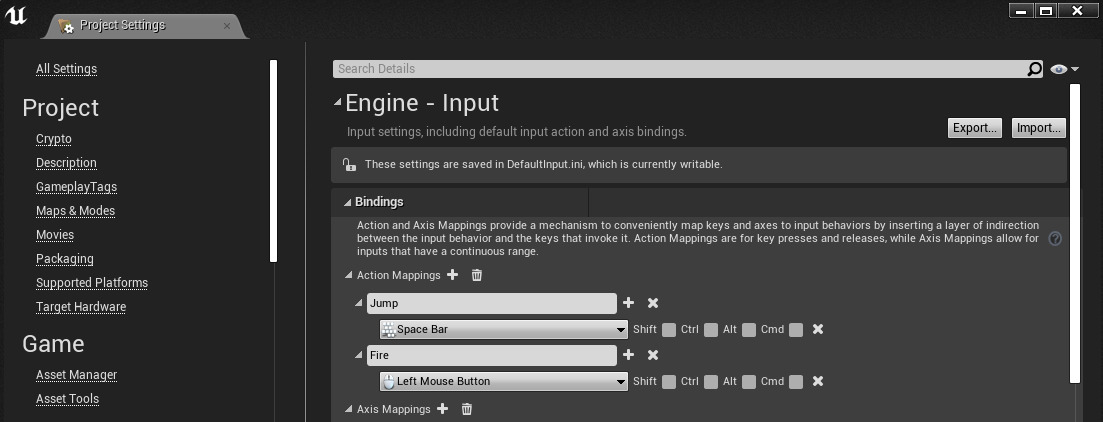Toggle Alt modifier for Space Bar

[749, 330]
